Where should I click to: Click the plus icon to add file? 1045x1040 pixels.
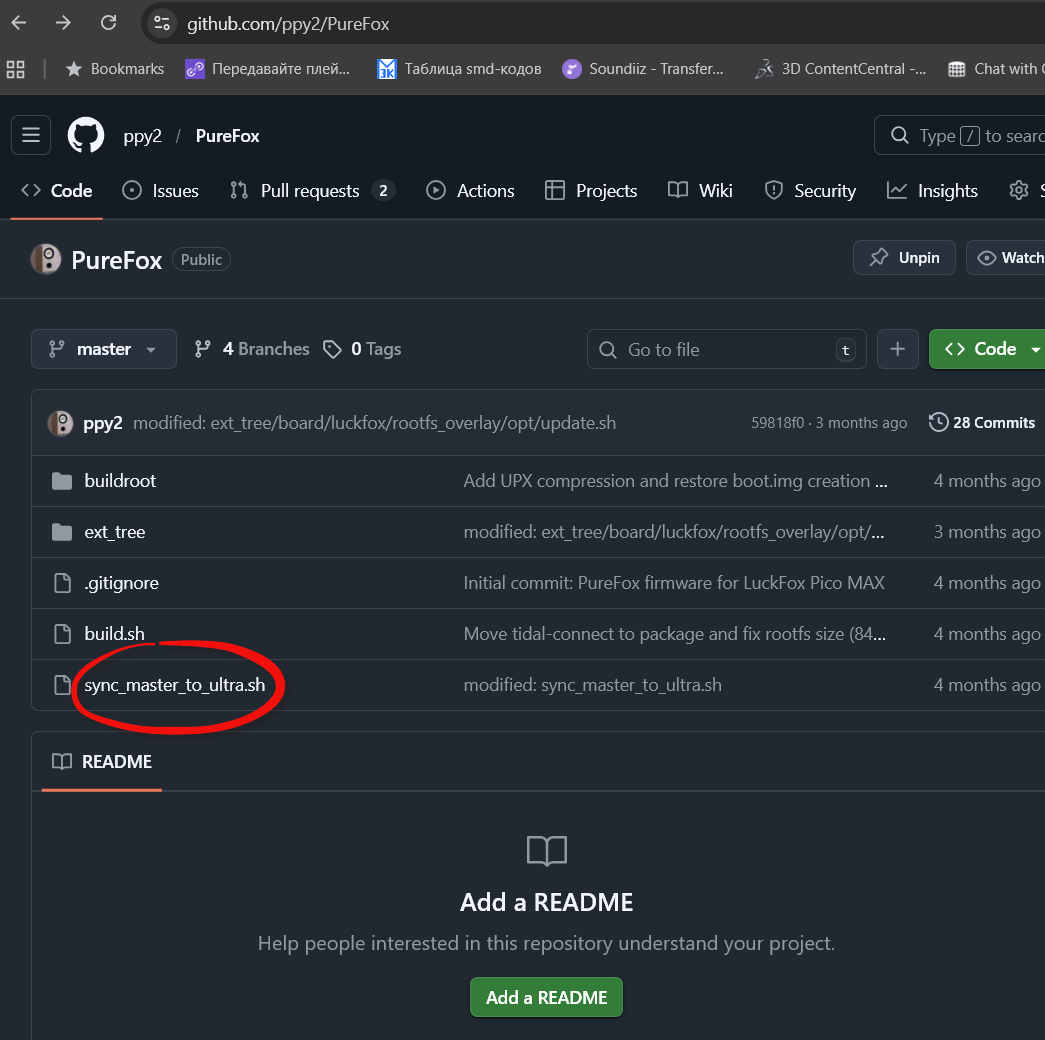click(897, 349)
